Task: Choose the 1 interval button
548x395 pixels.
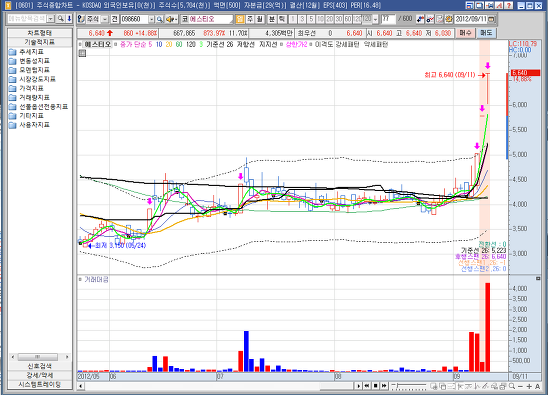Action: pos(293,19)
